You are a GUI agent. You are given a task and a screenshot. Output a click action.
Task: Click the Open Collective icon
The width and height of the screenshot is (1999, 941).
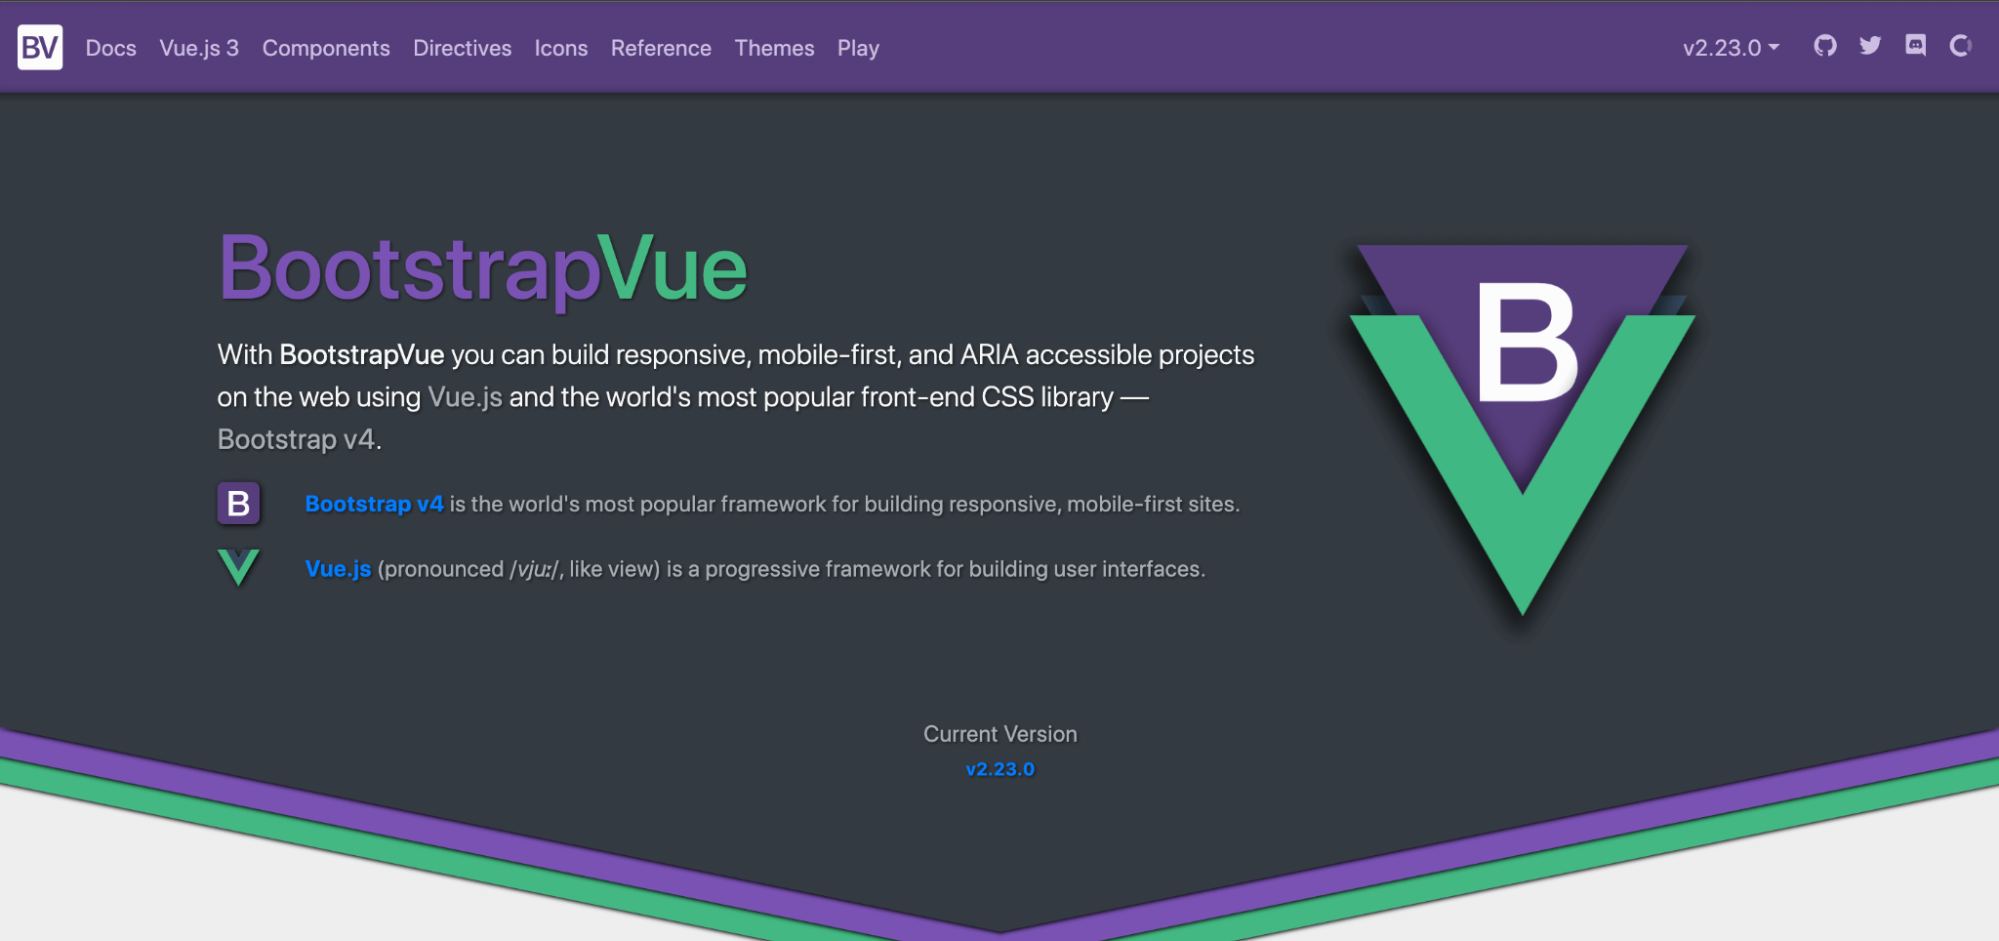[1960, 46]
